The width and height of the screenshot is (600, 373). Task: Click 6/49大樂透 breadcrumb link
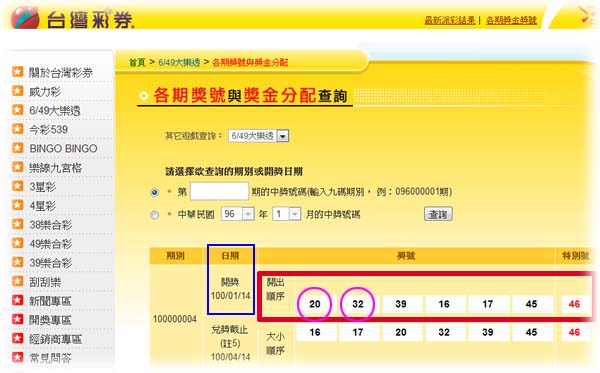[x=179, y=62]
